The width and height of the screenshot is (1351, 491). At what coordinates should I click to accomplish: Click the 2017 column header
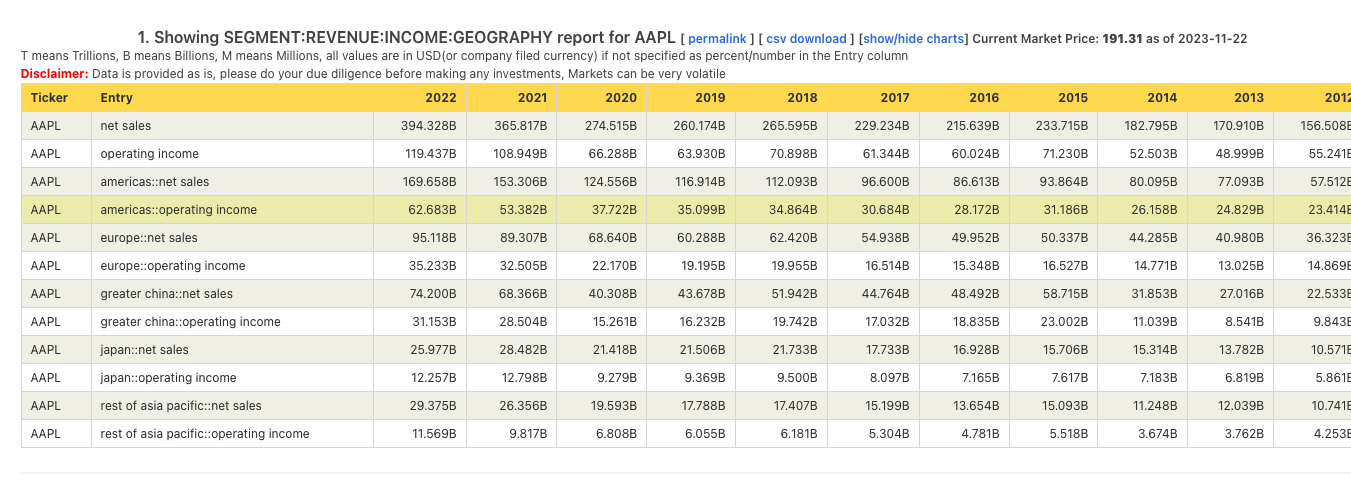click(874, 98)
